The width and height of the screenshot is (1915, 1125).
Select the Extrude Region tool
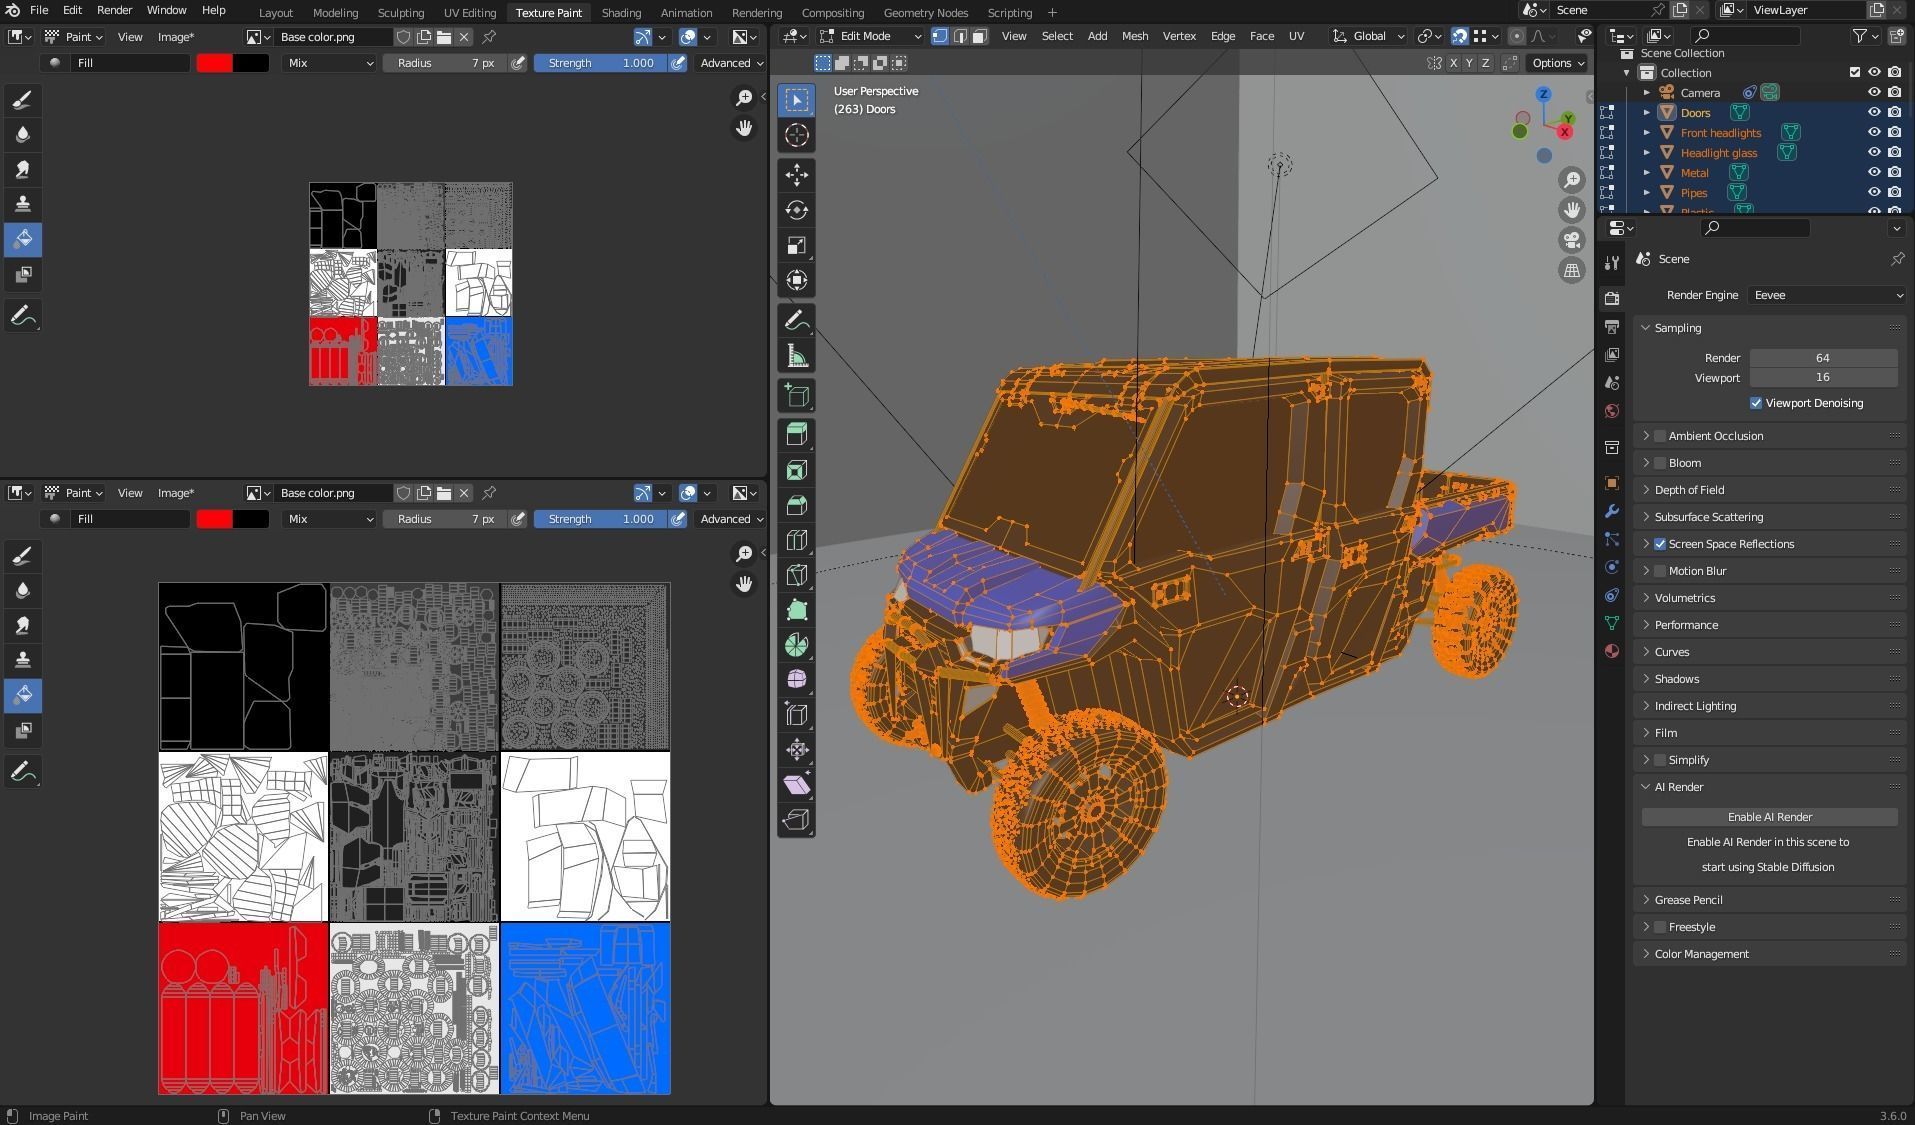point(797,435)
